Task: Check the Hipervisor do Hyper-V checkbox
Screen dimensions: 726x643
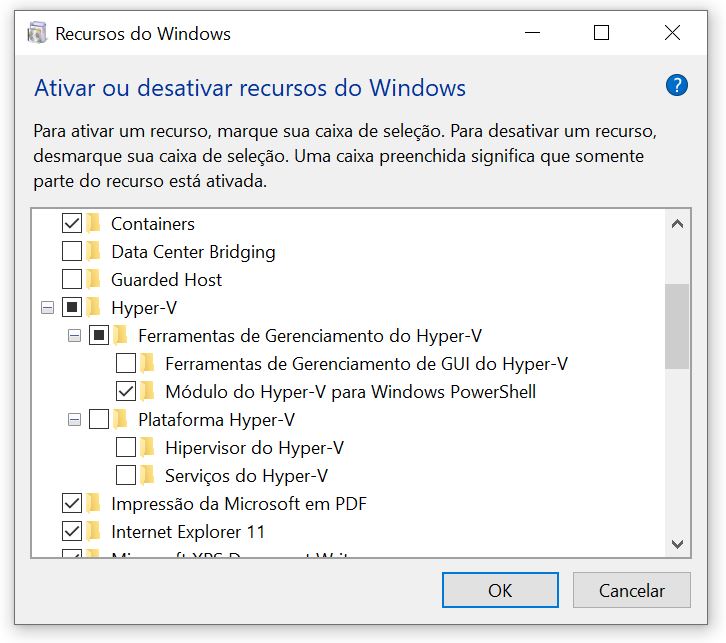Action: [125, 447]
